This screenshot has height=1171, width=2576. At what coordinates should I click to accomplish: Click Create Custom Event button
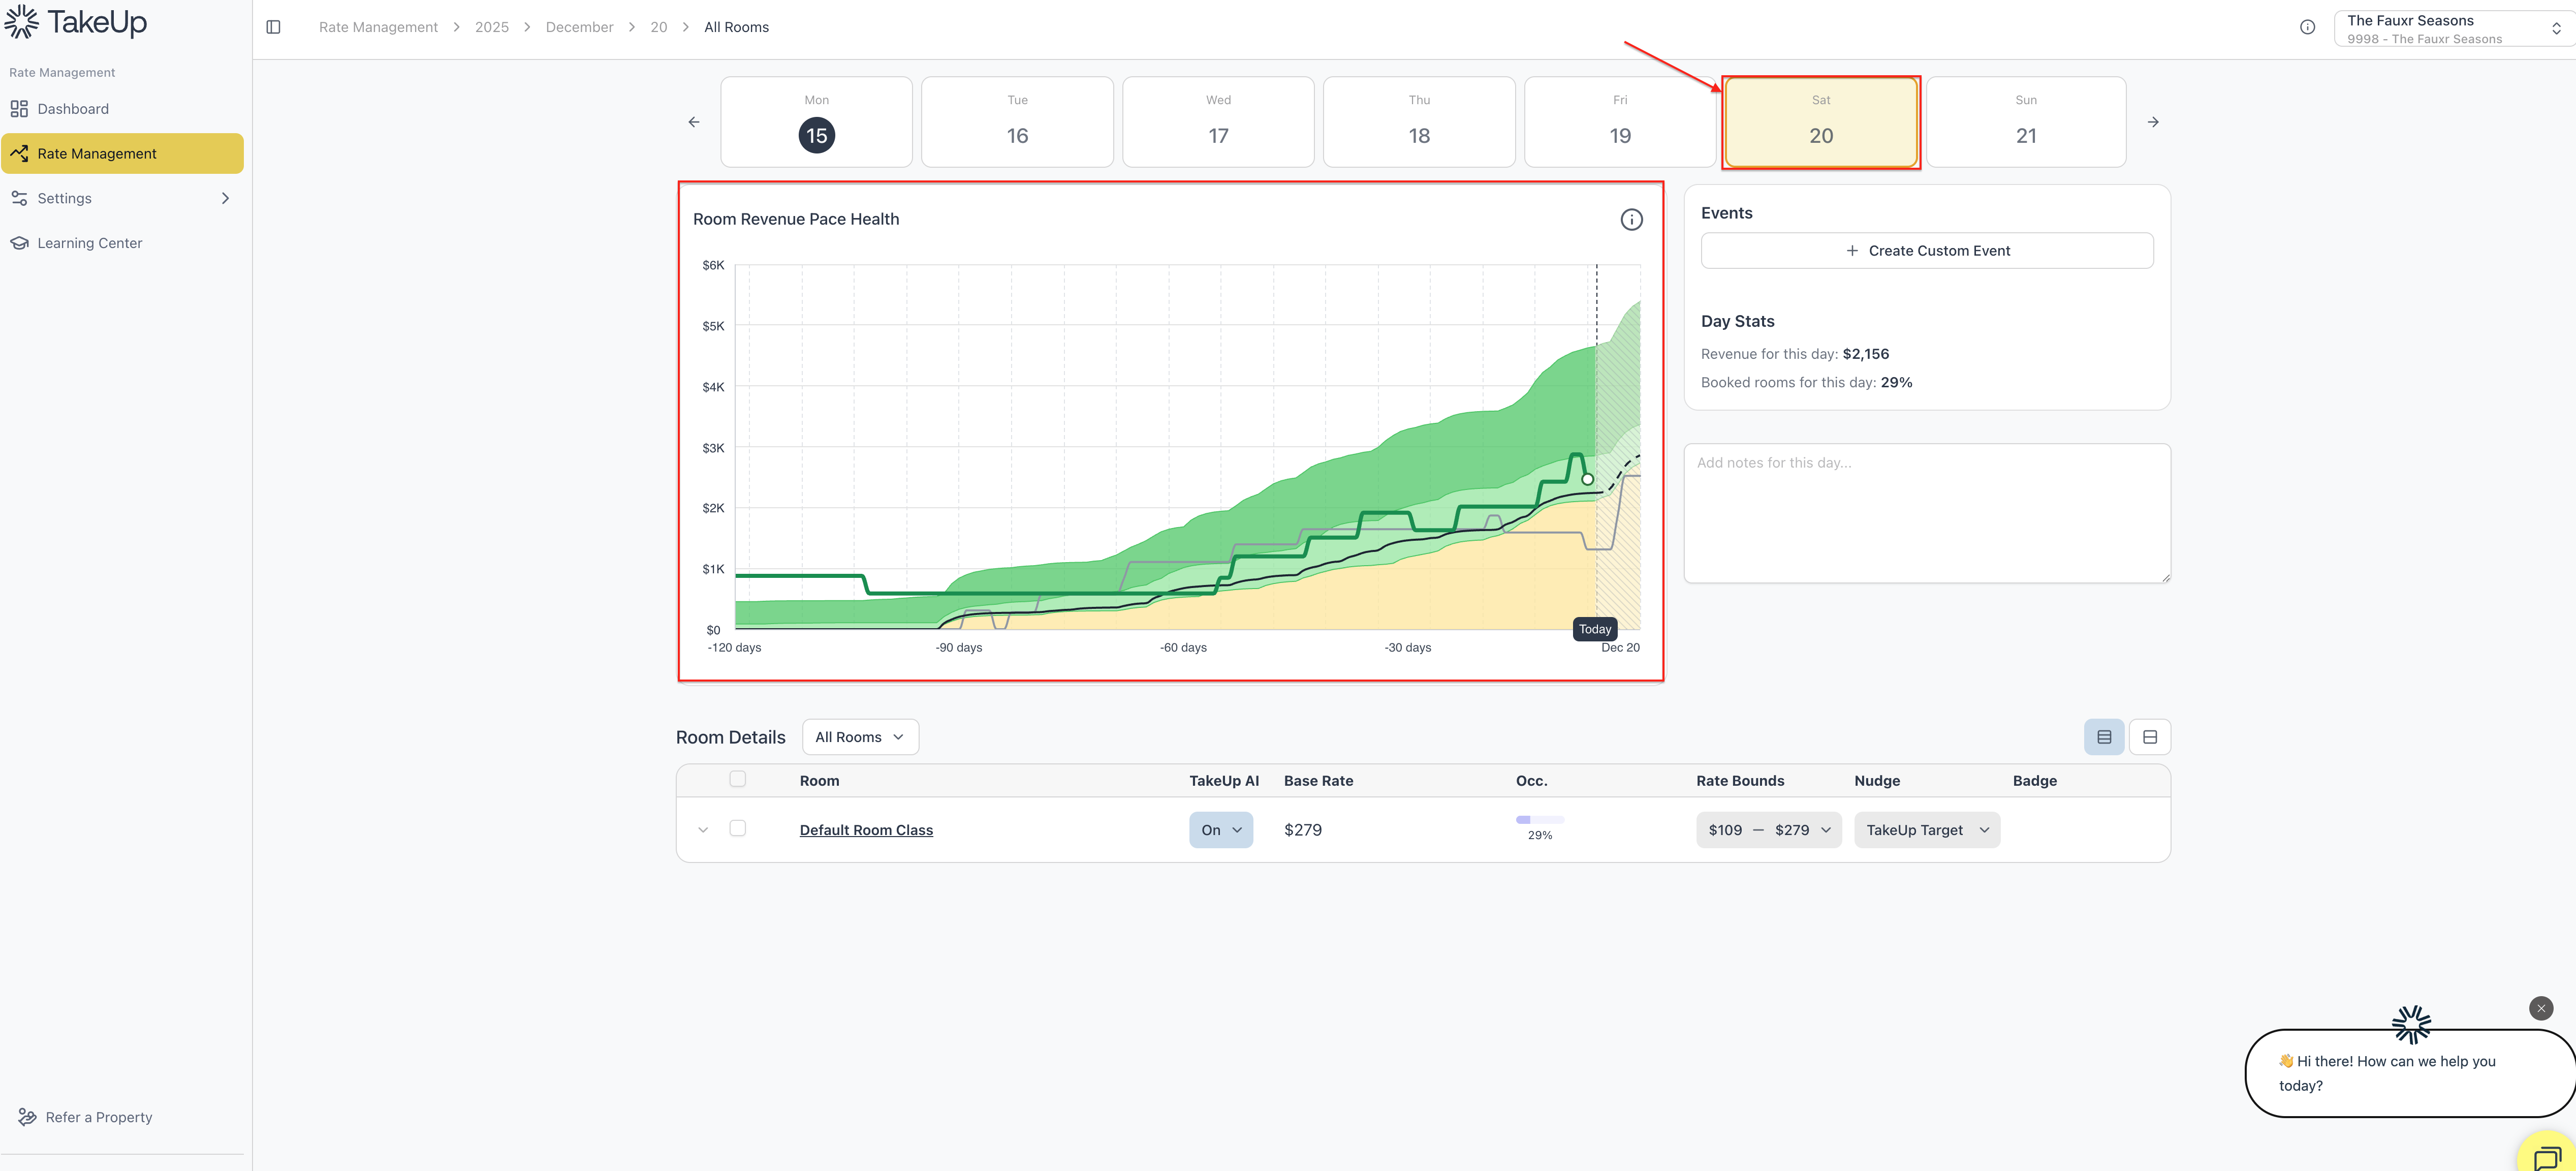(1927, 251)
